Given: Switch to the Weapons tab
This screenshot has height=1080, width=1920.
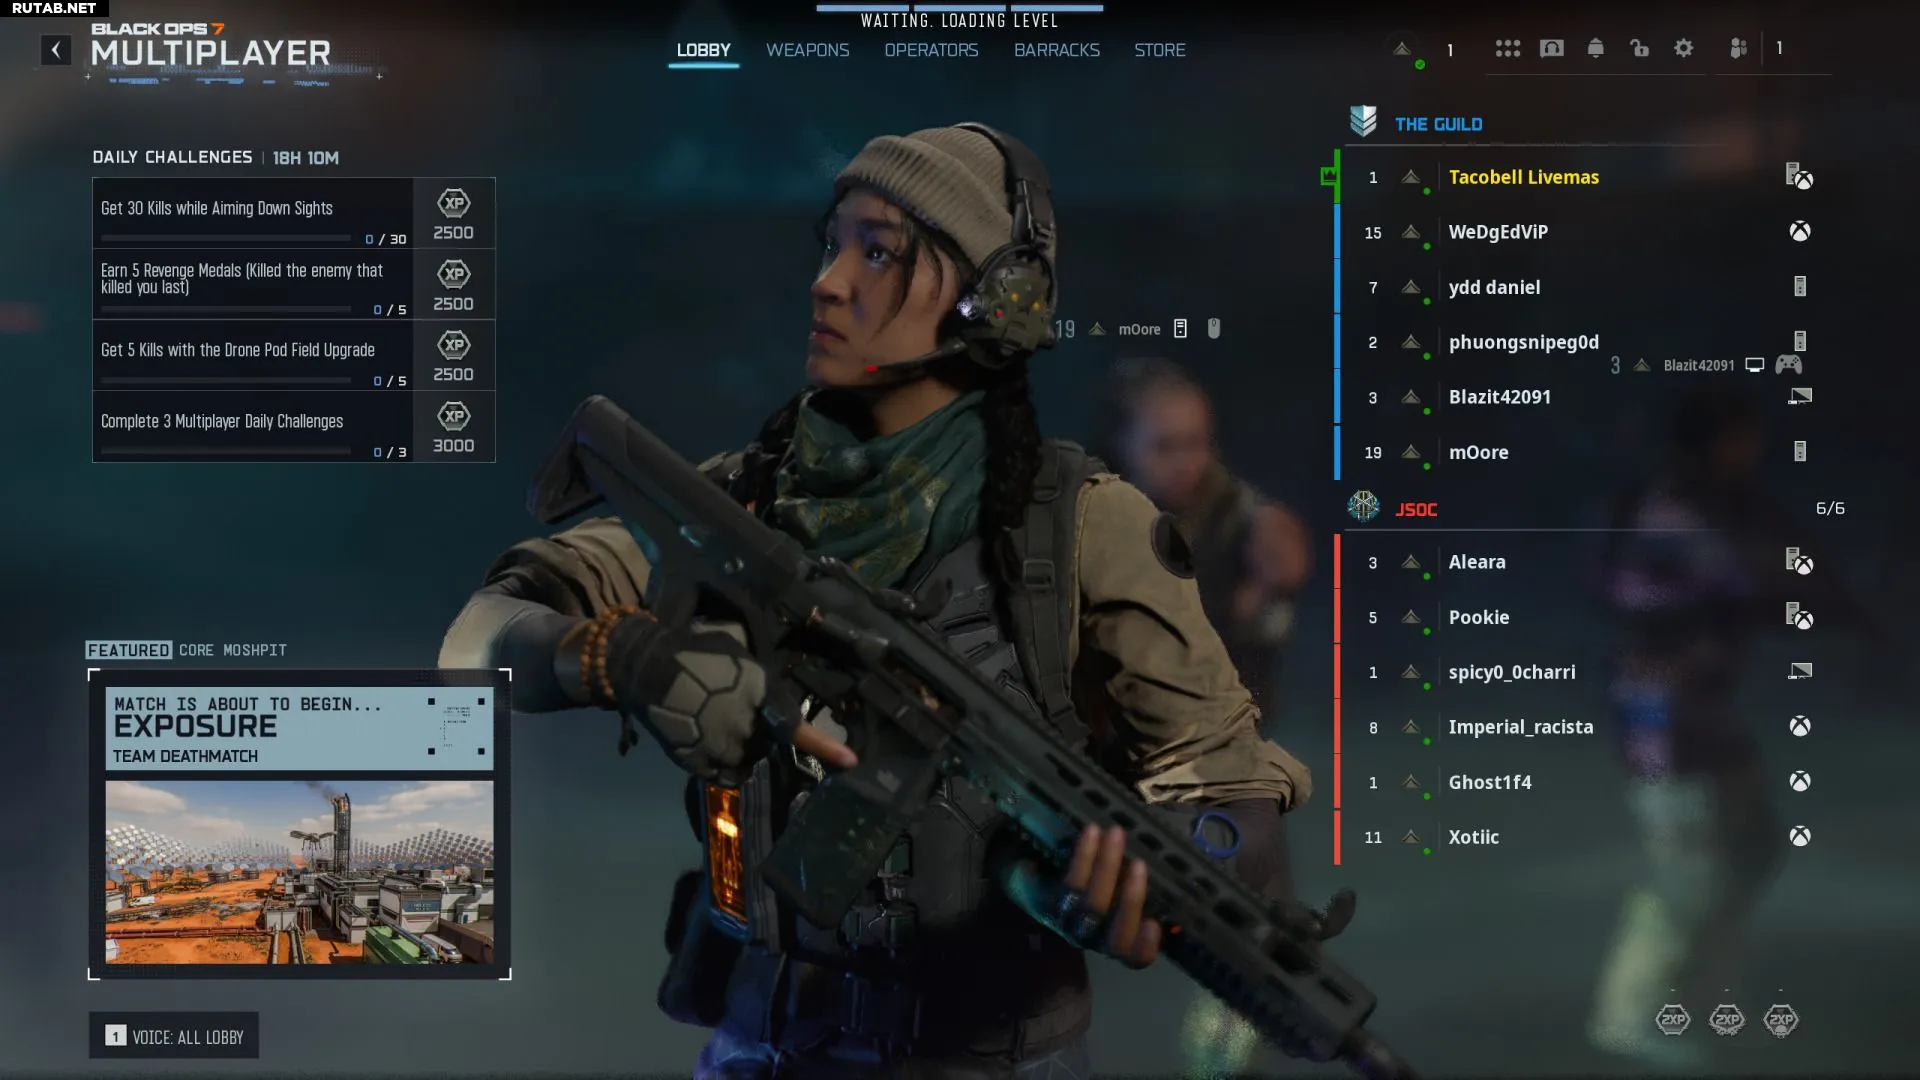Looking at the screenshot, I should (807, 50).
